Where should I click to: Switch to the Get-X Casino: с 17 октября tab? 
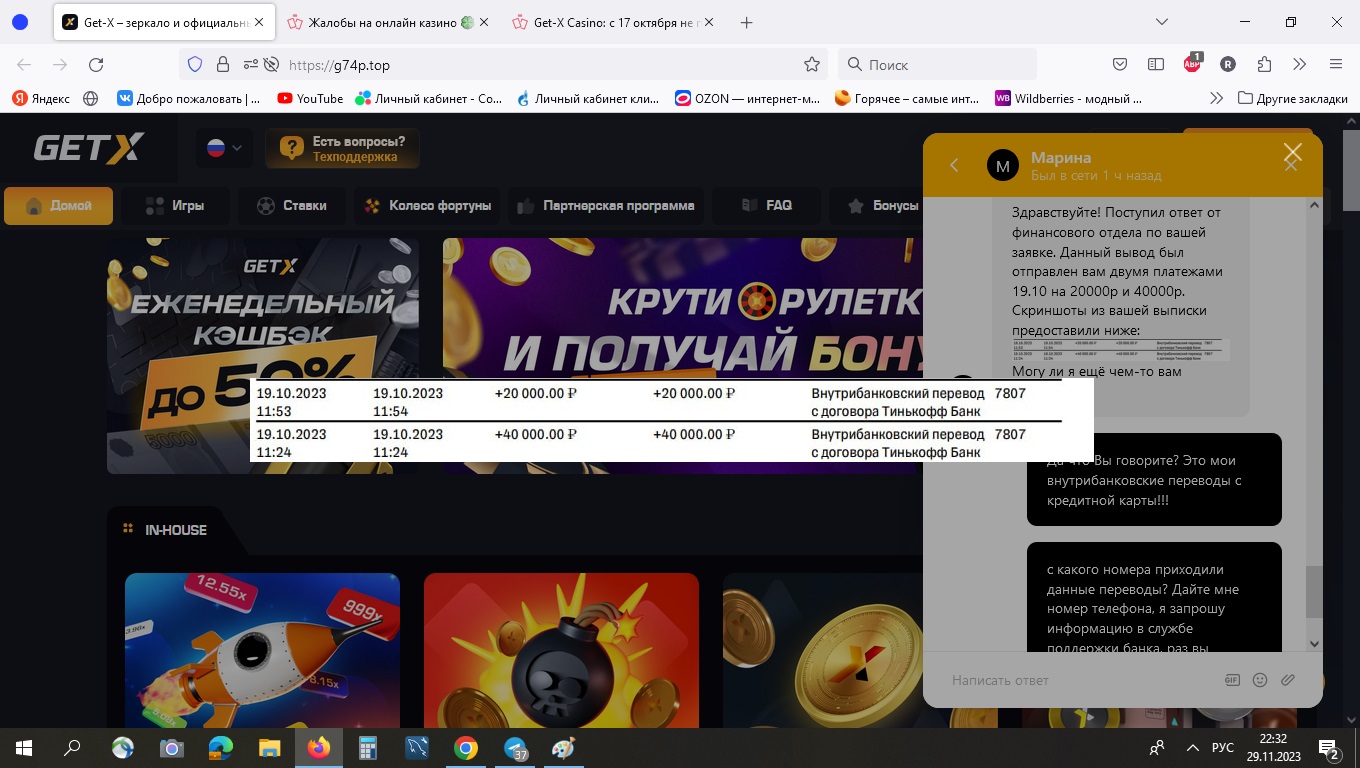[x=615, y=22]
